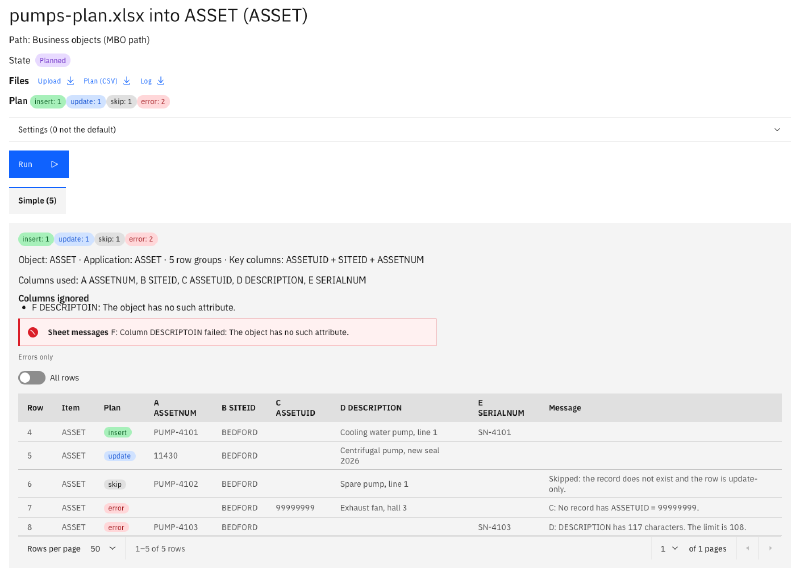Click the Row column header
Viewport: 800px width, 568px height.
35,408
